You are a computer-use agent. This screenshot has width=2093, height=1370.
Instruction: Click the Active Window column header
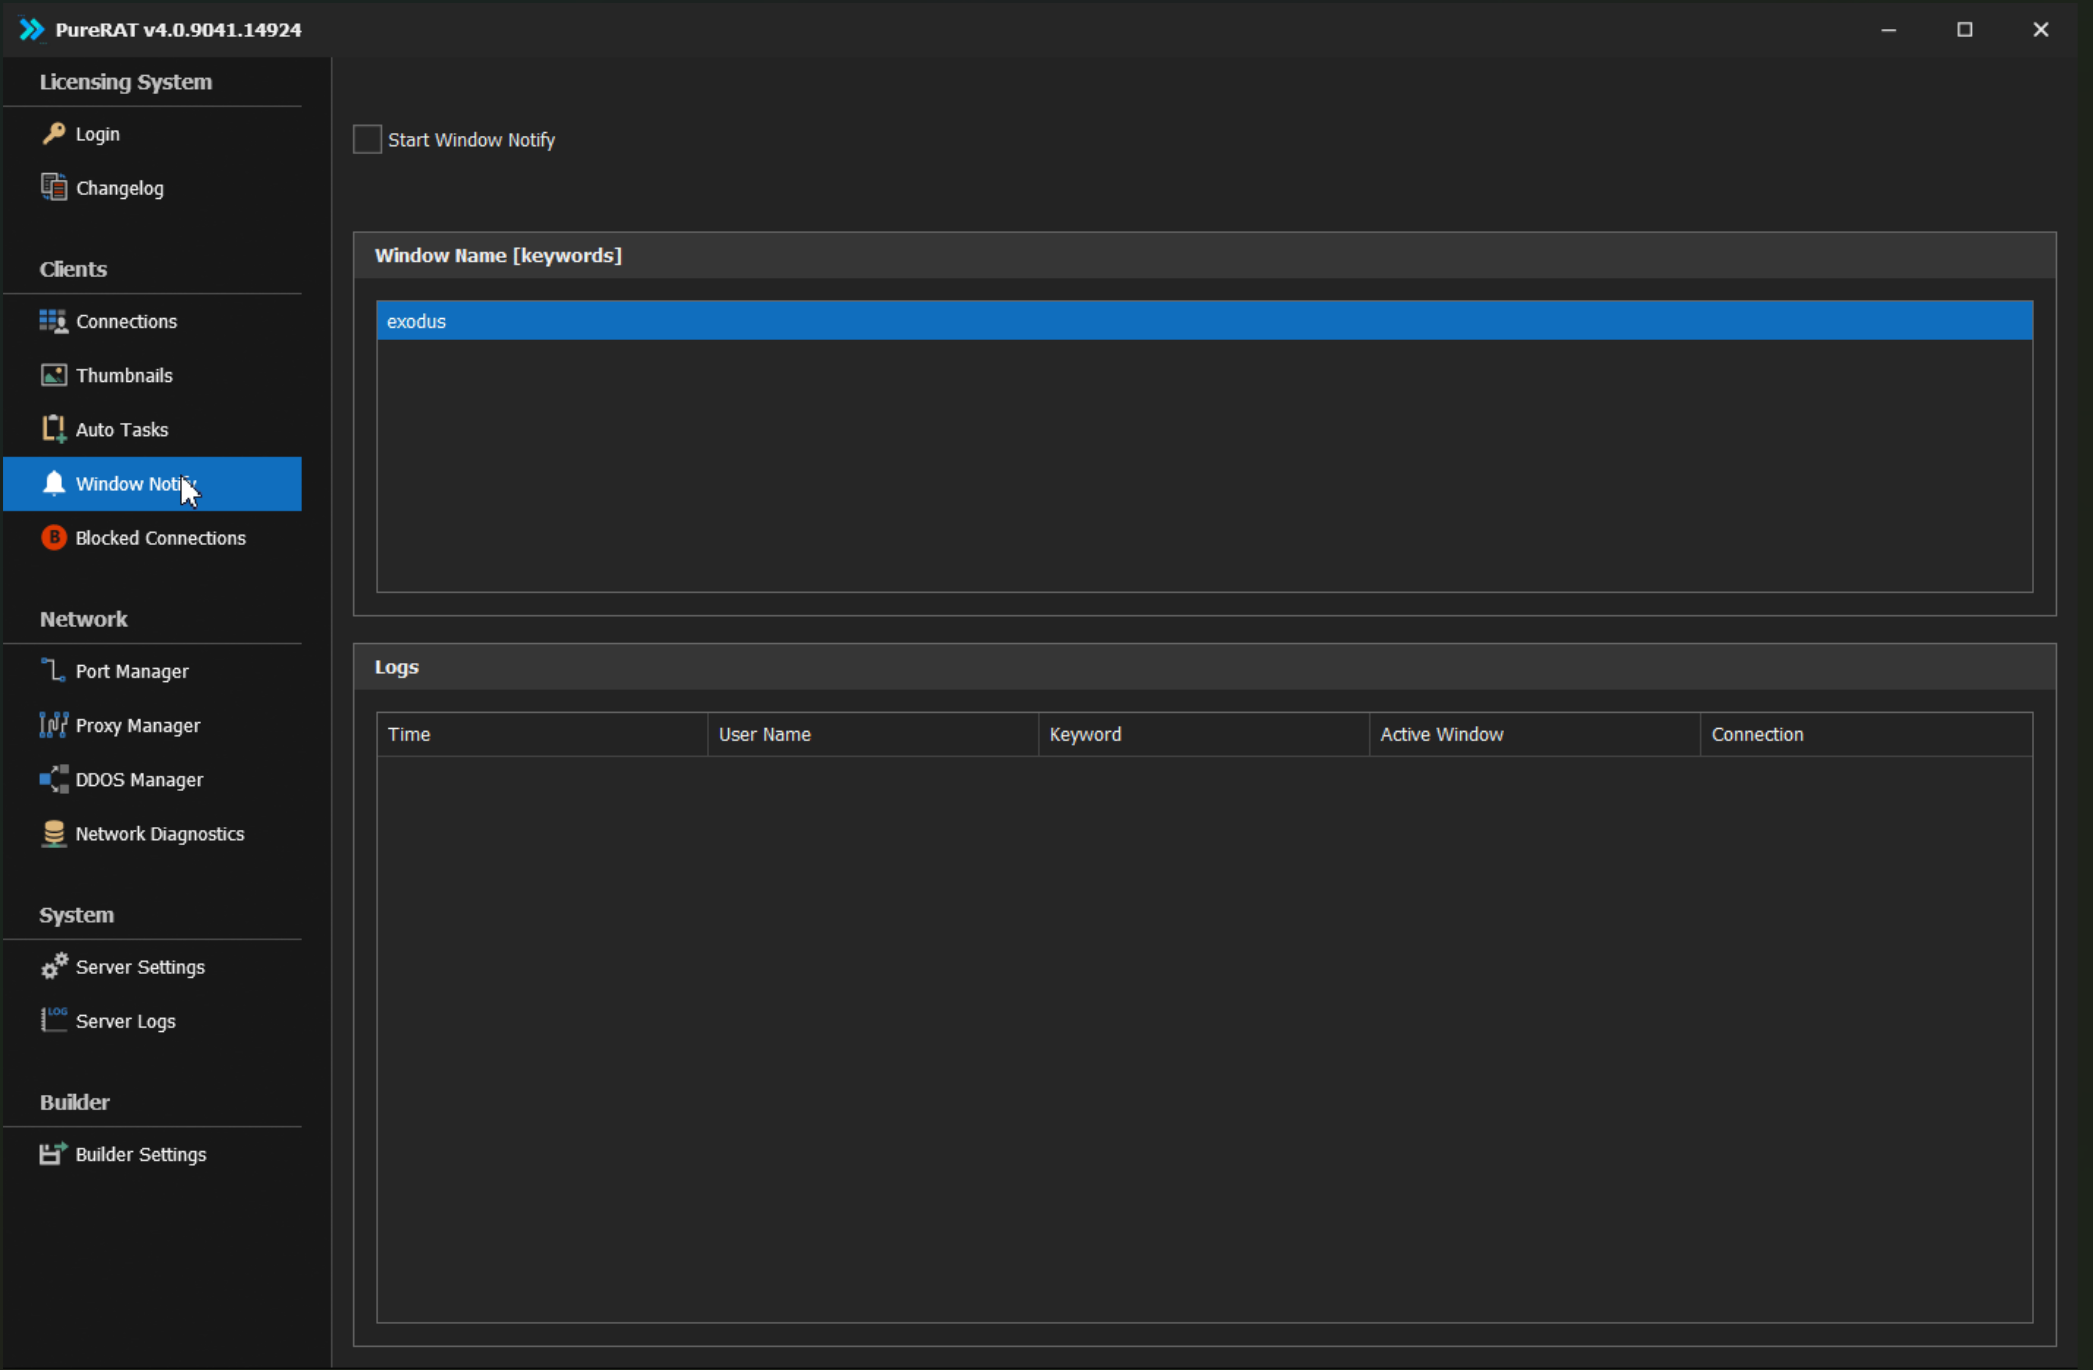pyautogui.click(x=1535, y=733)
